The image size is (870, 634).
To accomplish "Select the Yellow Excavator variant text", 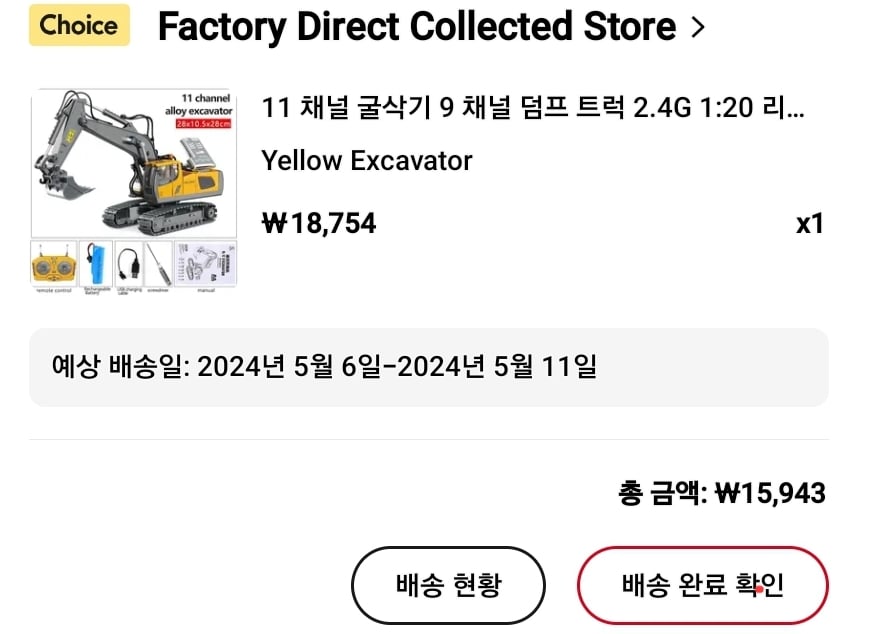I will click(x=367, y=161).
